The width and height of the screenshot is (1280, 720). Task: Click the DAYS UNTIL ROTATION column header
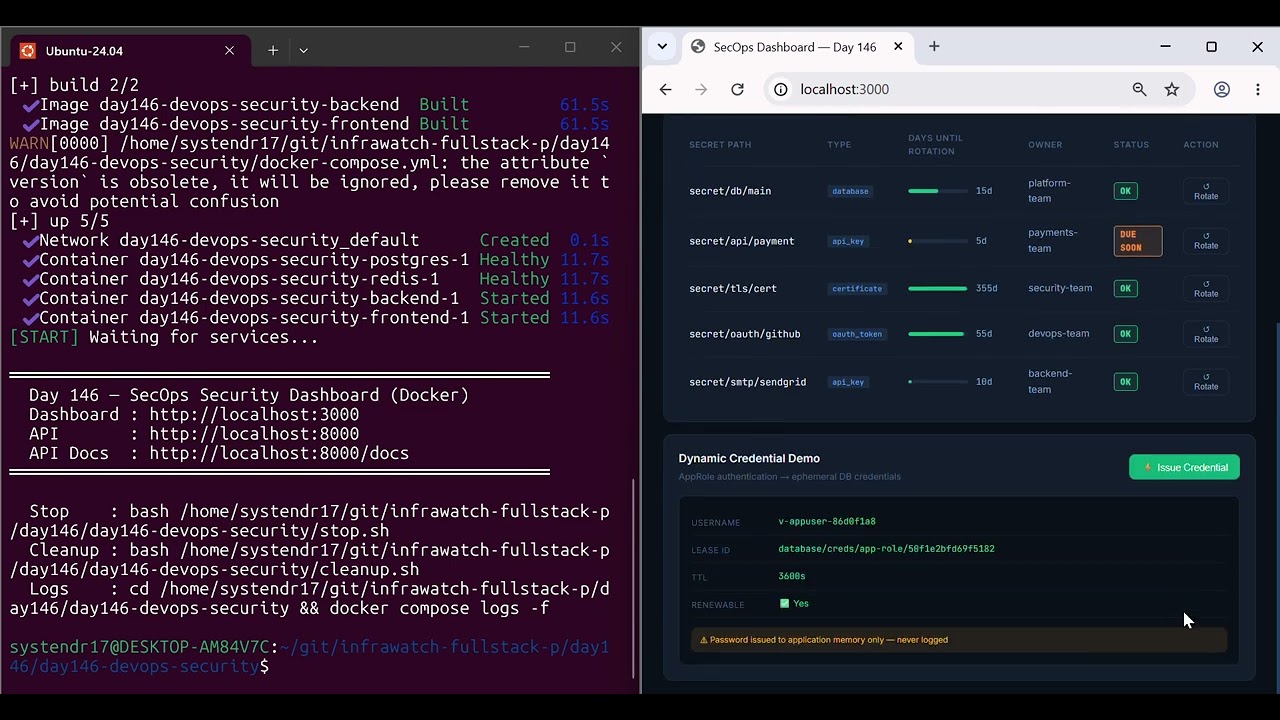(935, 145)
